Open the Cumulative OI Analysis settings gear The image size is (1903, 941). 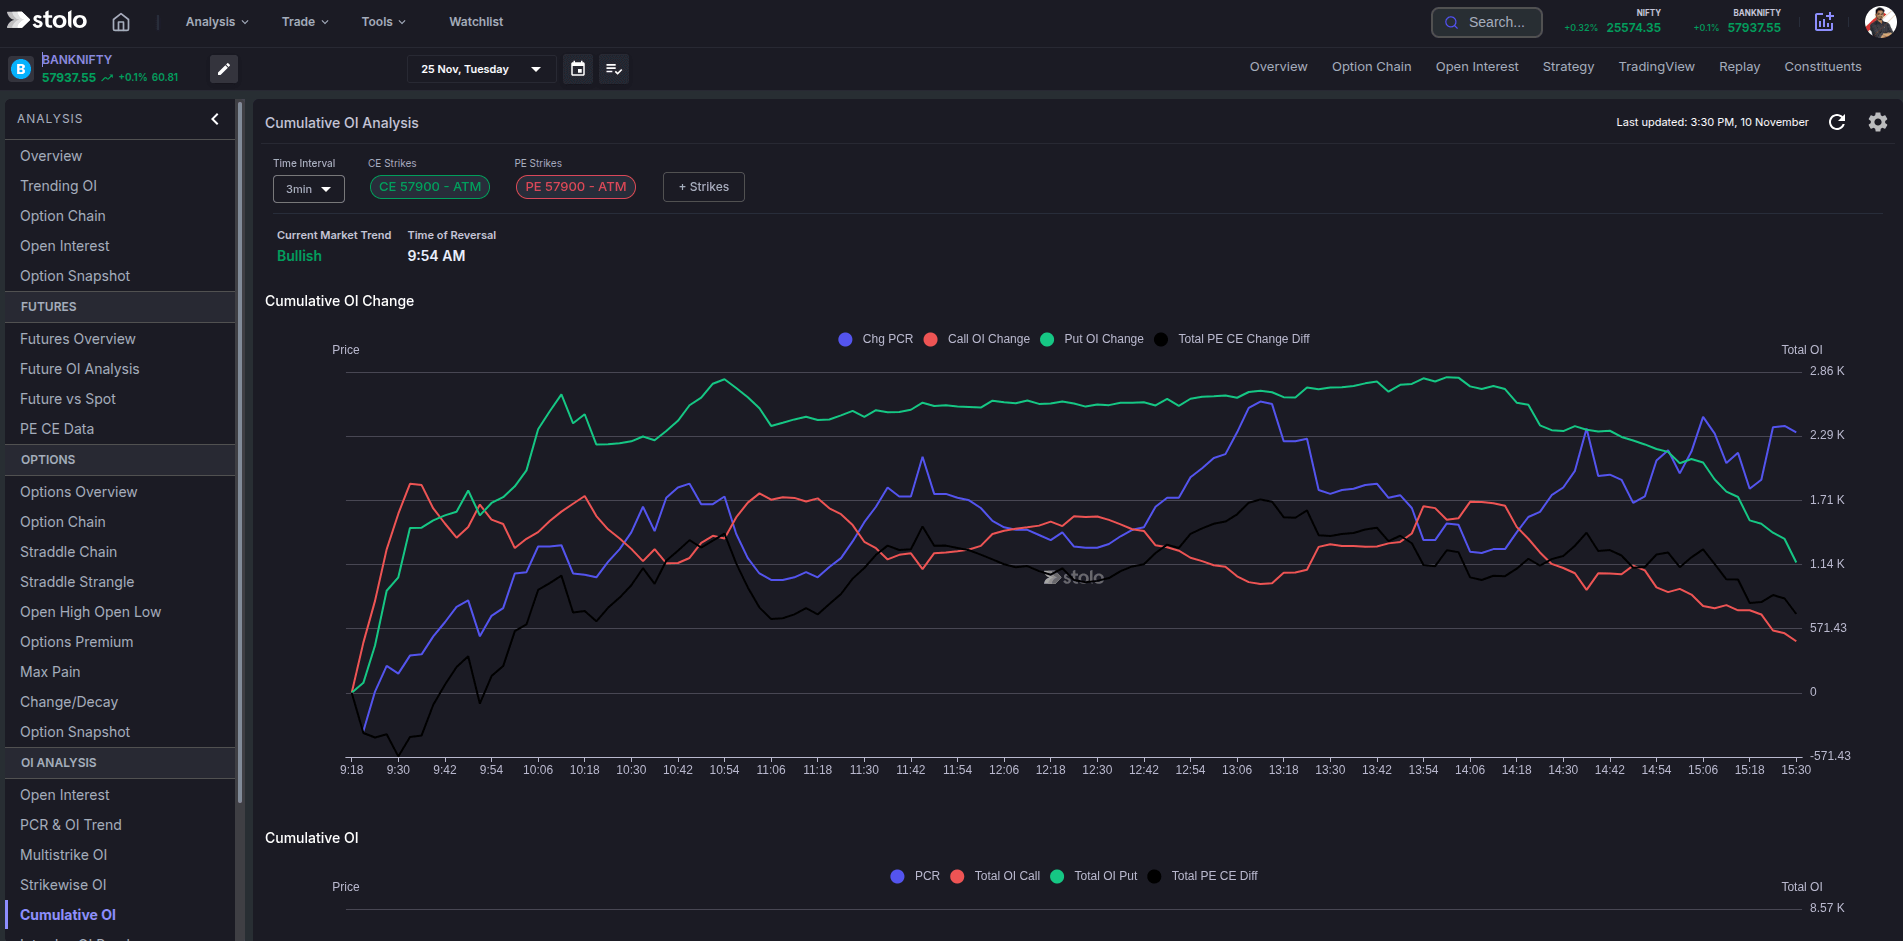coord(1877,122)
